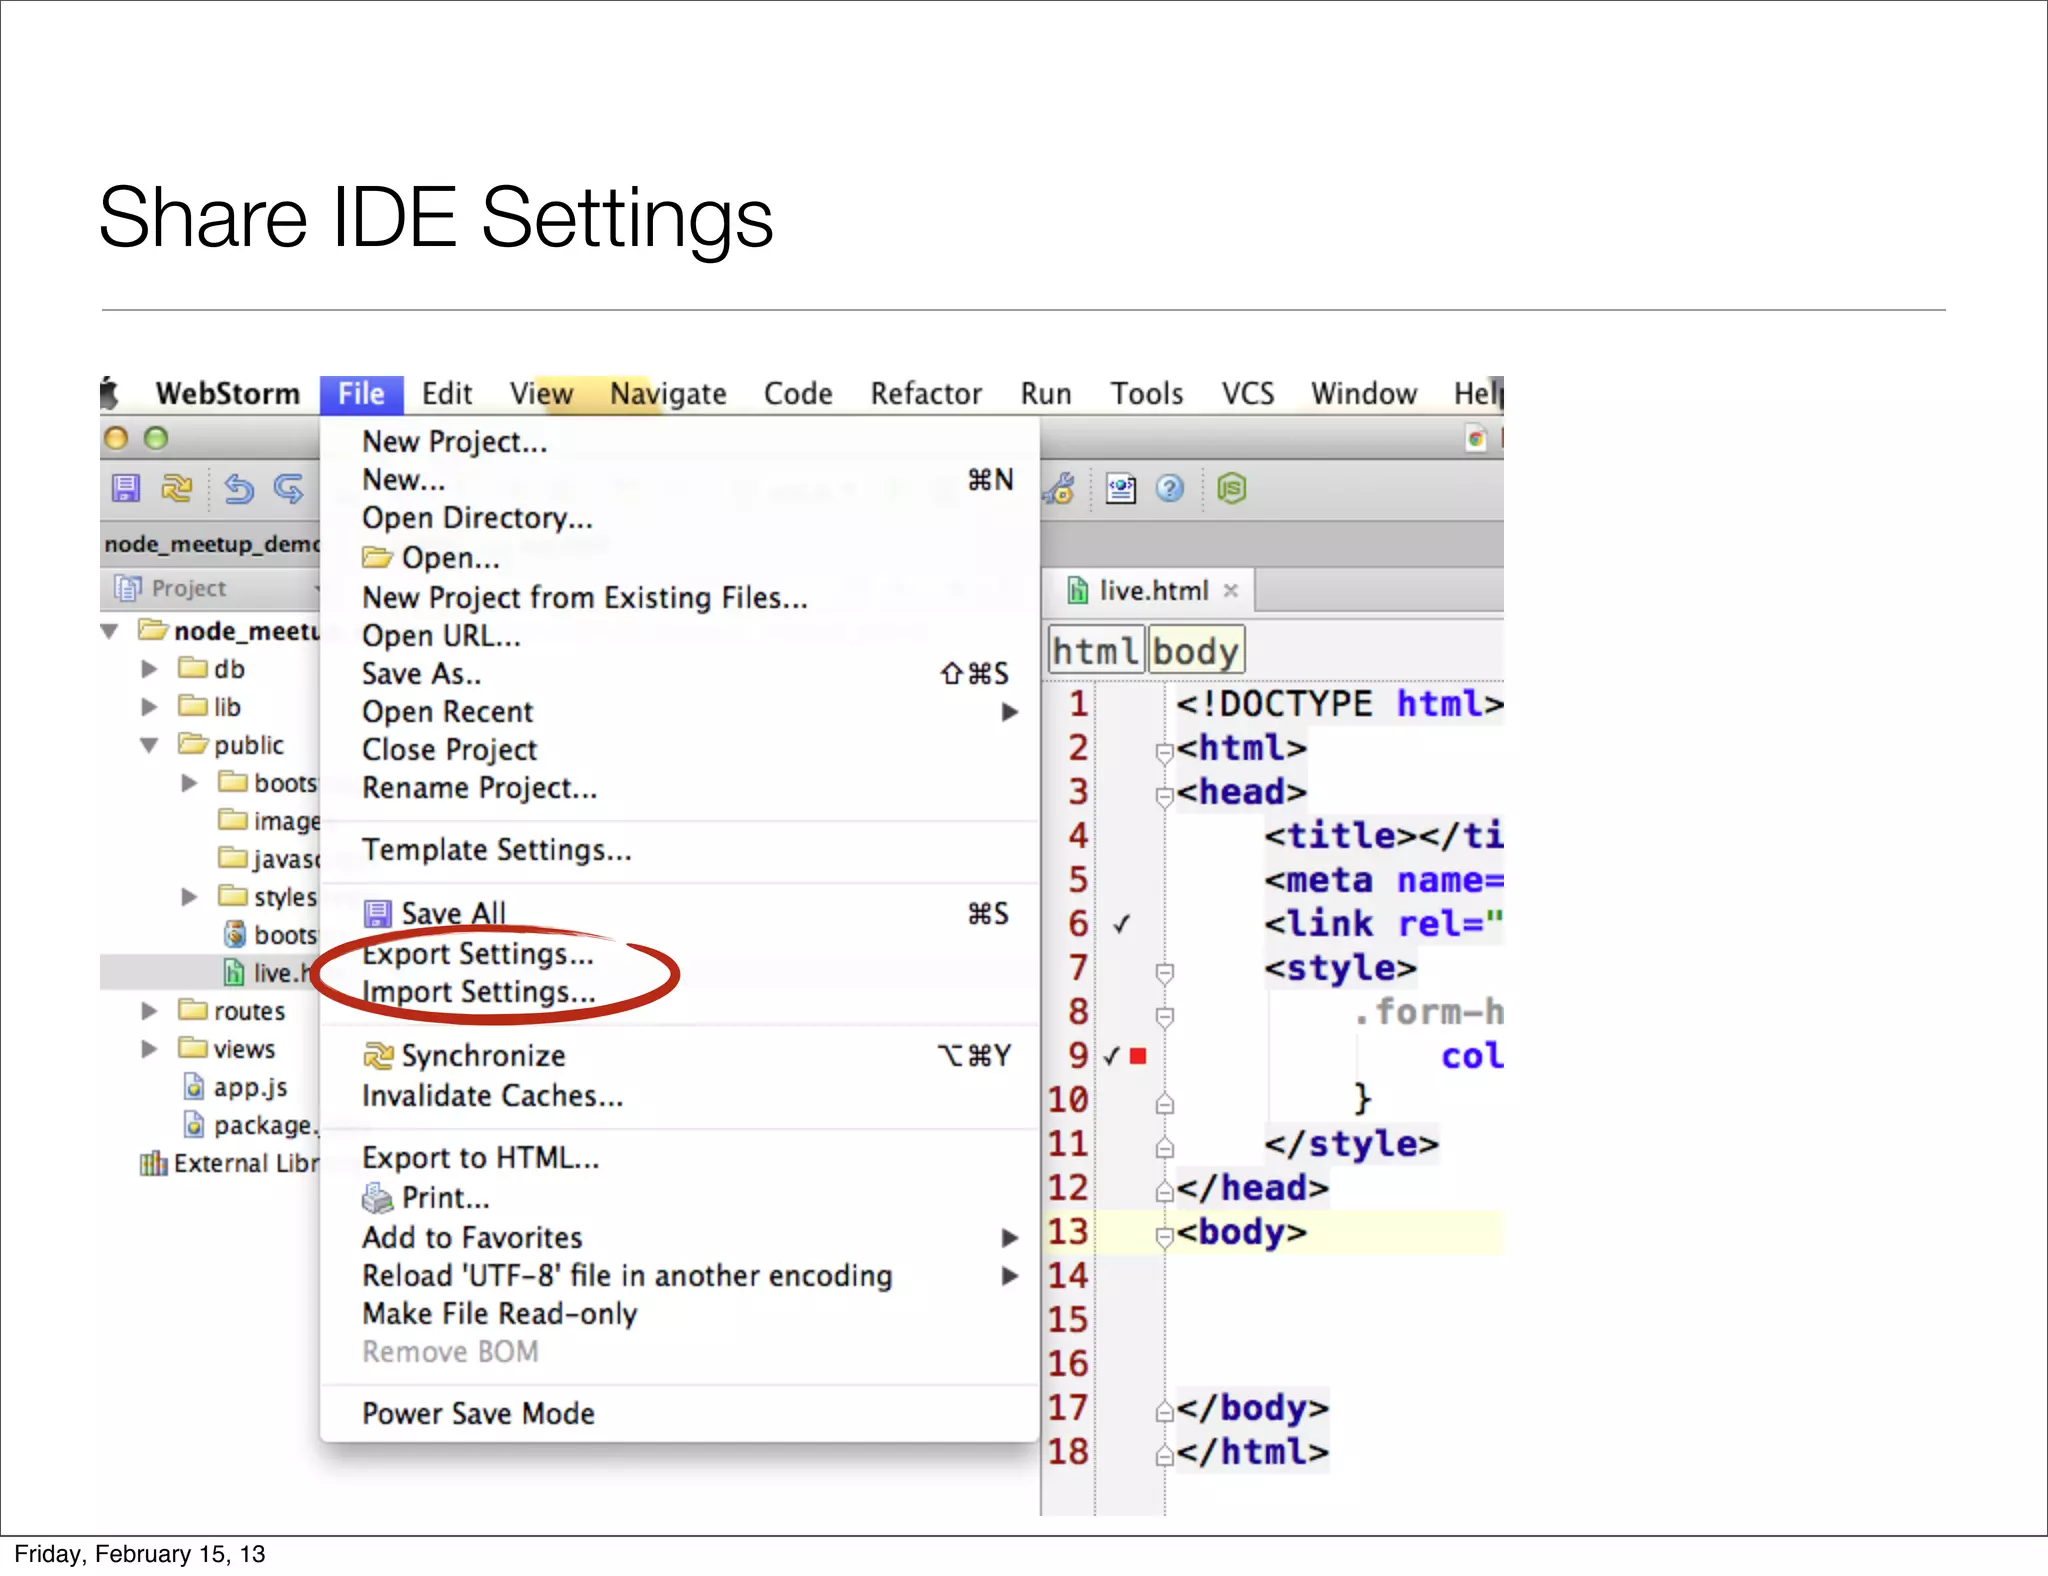Choose Save As.. menu item
The height and width of the screenshot is (1576, 2048).
(680, 674)
